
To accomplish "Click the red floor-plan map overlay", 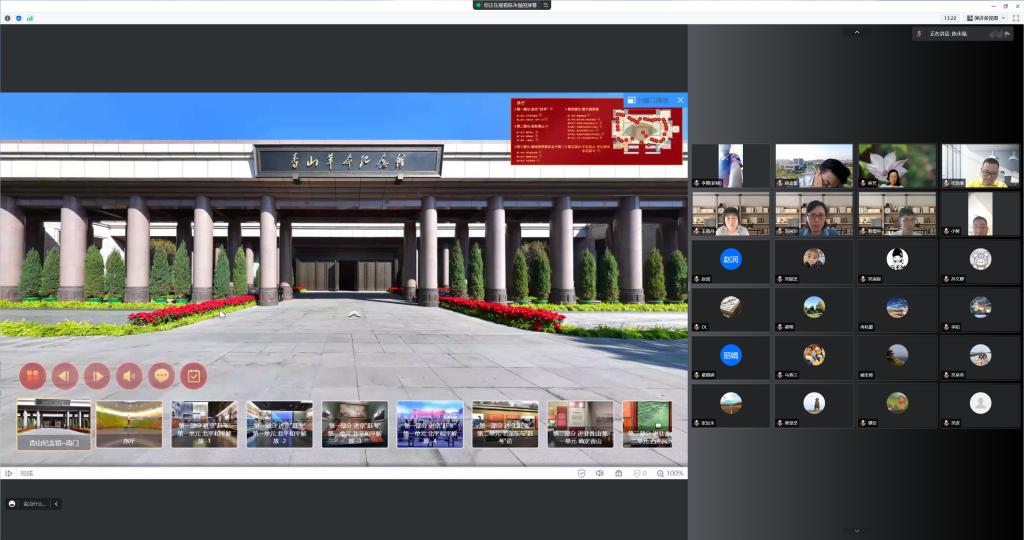I will [x=596, y=131].
